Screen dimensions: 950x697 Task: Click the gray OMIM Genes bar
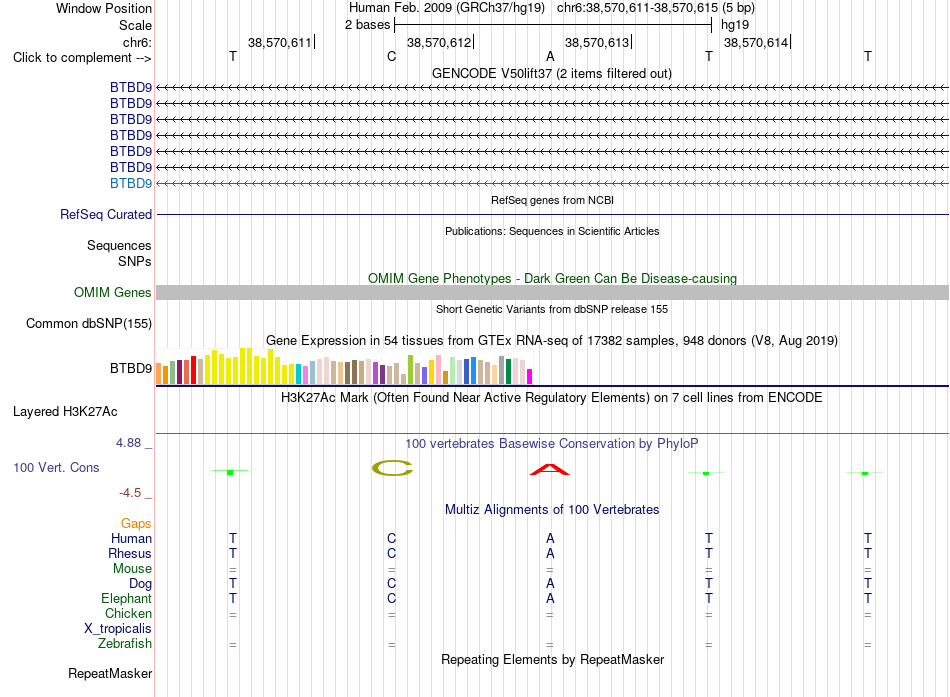[x=552, y=293]
